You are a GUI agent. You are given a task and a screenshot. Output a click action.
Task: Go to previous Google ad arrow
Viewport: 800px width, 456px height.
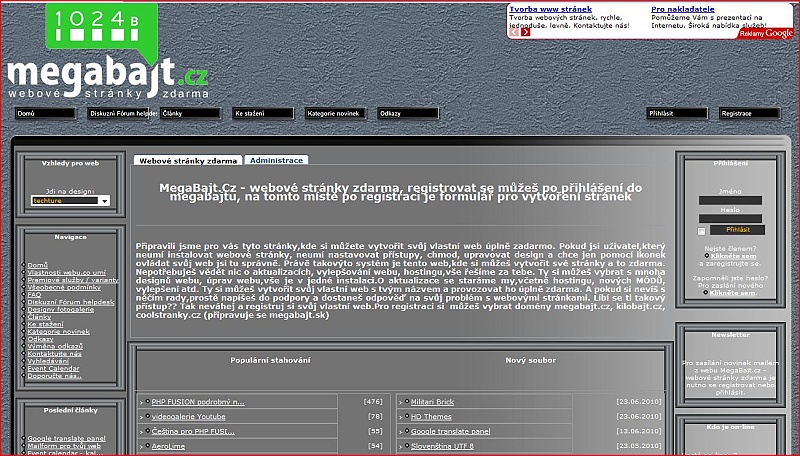click(514, 32)
